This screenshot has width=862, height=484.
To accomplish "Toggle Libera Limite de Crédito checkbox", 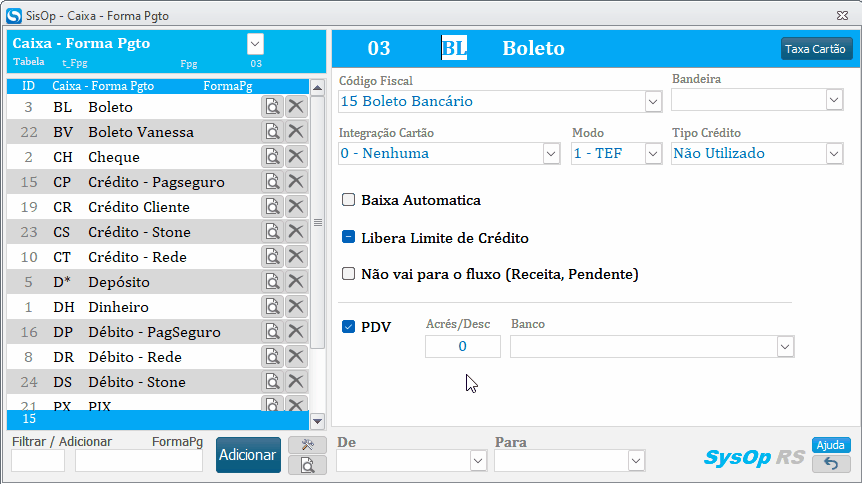I will point(349,237).
